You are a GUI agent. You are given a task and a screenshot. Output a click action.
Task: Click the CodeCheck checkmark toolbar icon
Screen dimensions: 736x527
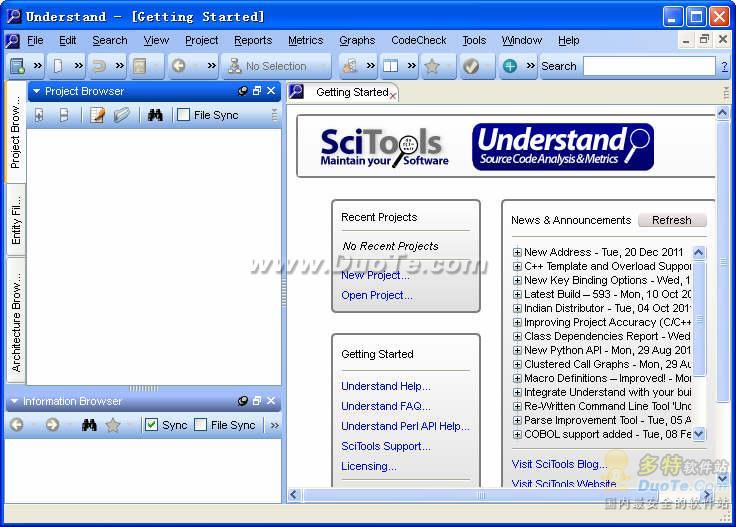[471, 66]
